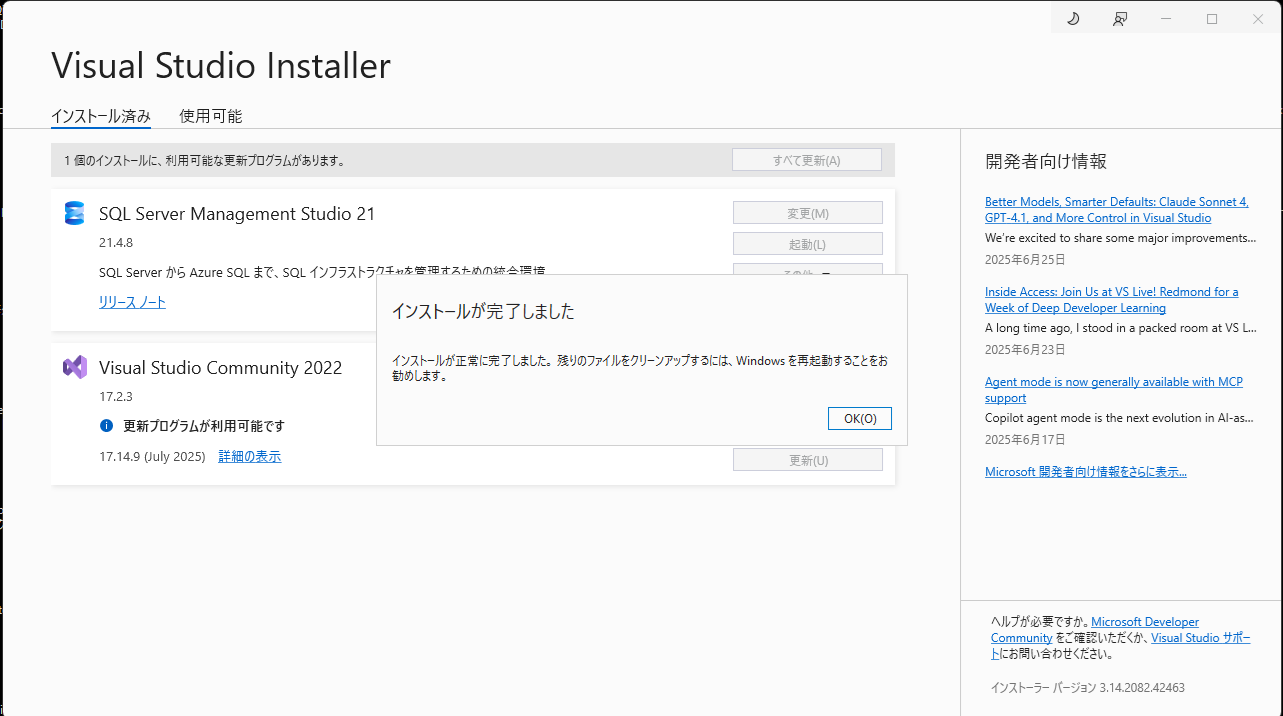Screen dimensions: 1283x716
Task: Click 詳細の表示 next to 17.14.9
Action: pos(249,456)
